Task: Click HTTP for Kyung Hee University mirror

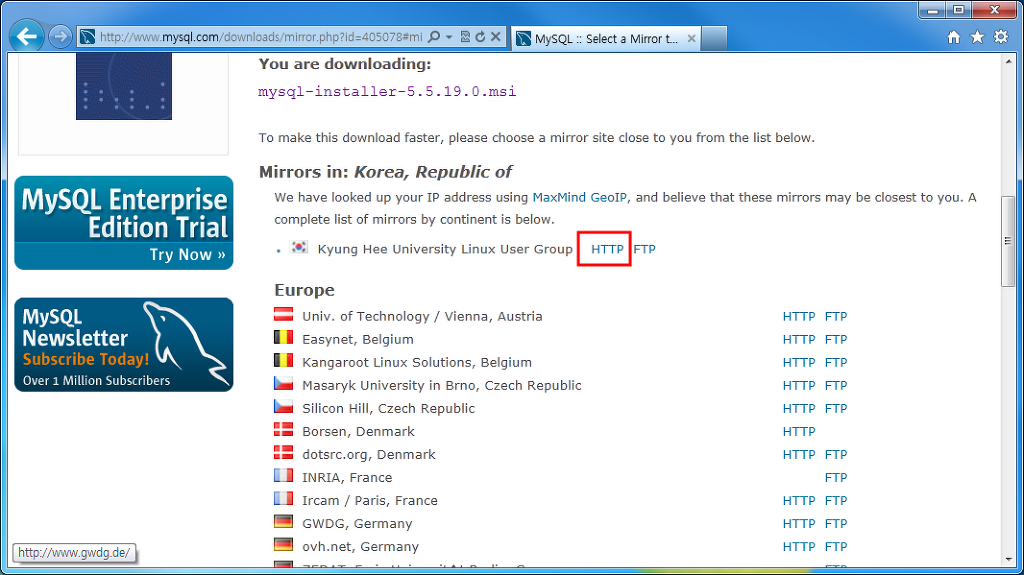Action: point(607,249)
